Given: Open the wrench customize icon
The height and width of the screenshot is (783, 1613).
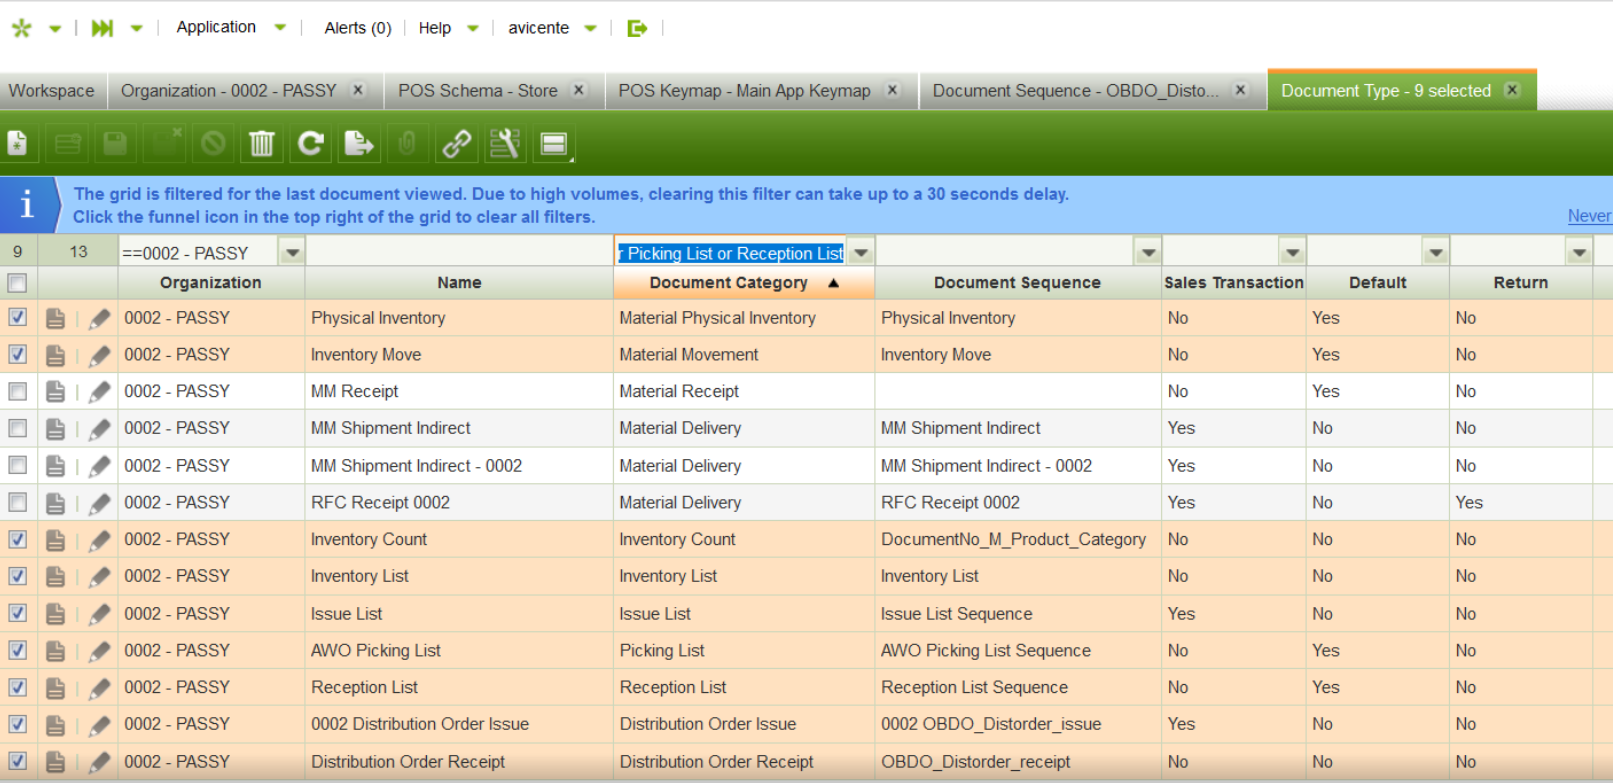Looking at the screenshot, I should [x=504, y=144].
